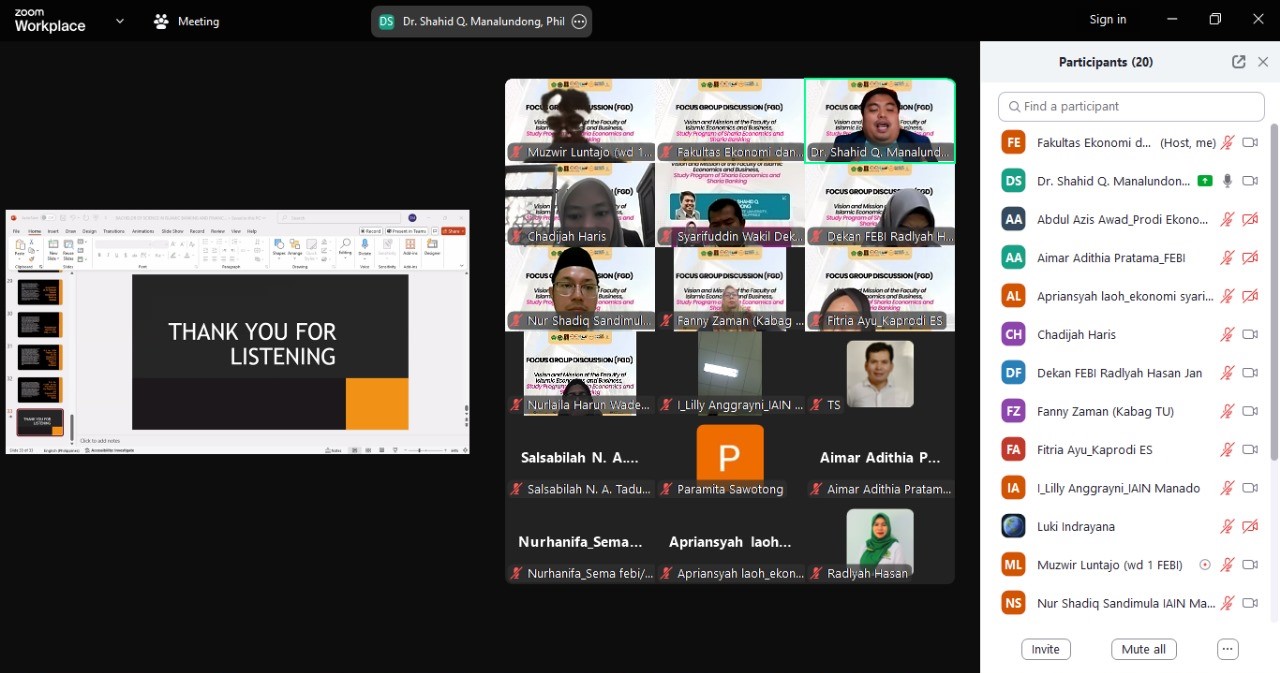The width and height of the screenshot is (1280, 673).
Task: Close the Participants panel
Action: pyautogui.click(x=1263, y=62)
